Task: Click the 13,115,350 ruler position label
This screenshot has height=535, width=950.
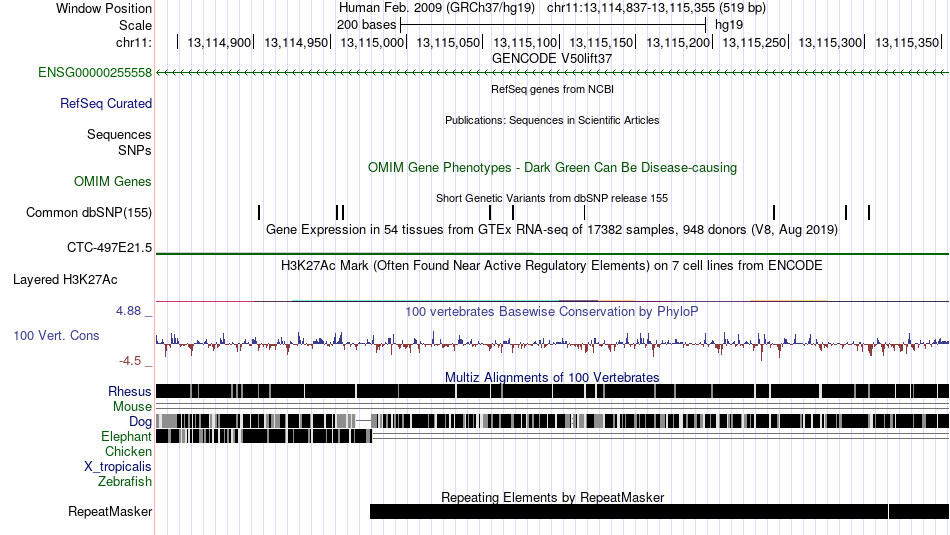Action: [906, 42]
